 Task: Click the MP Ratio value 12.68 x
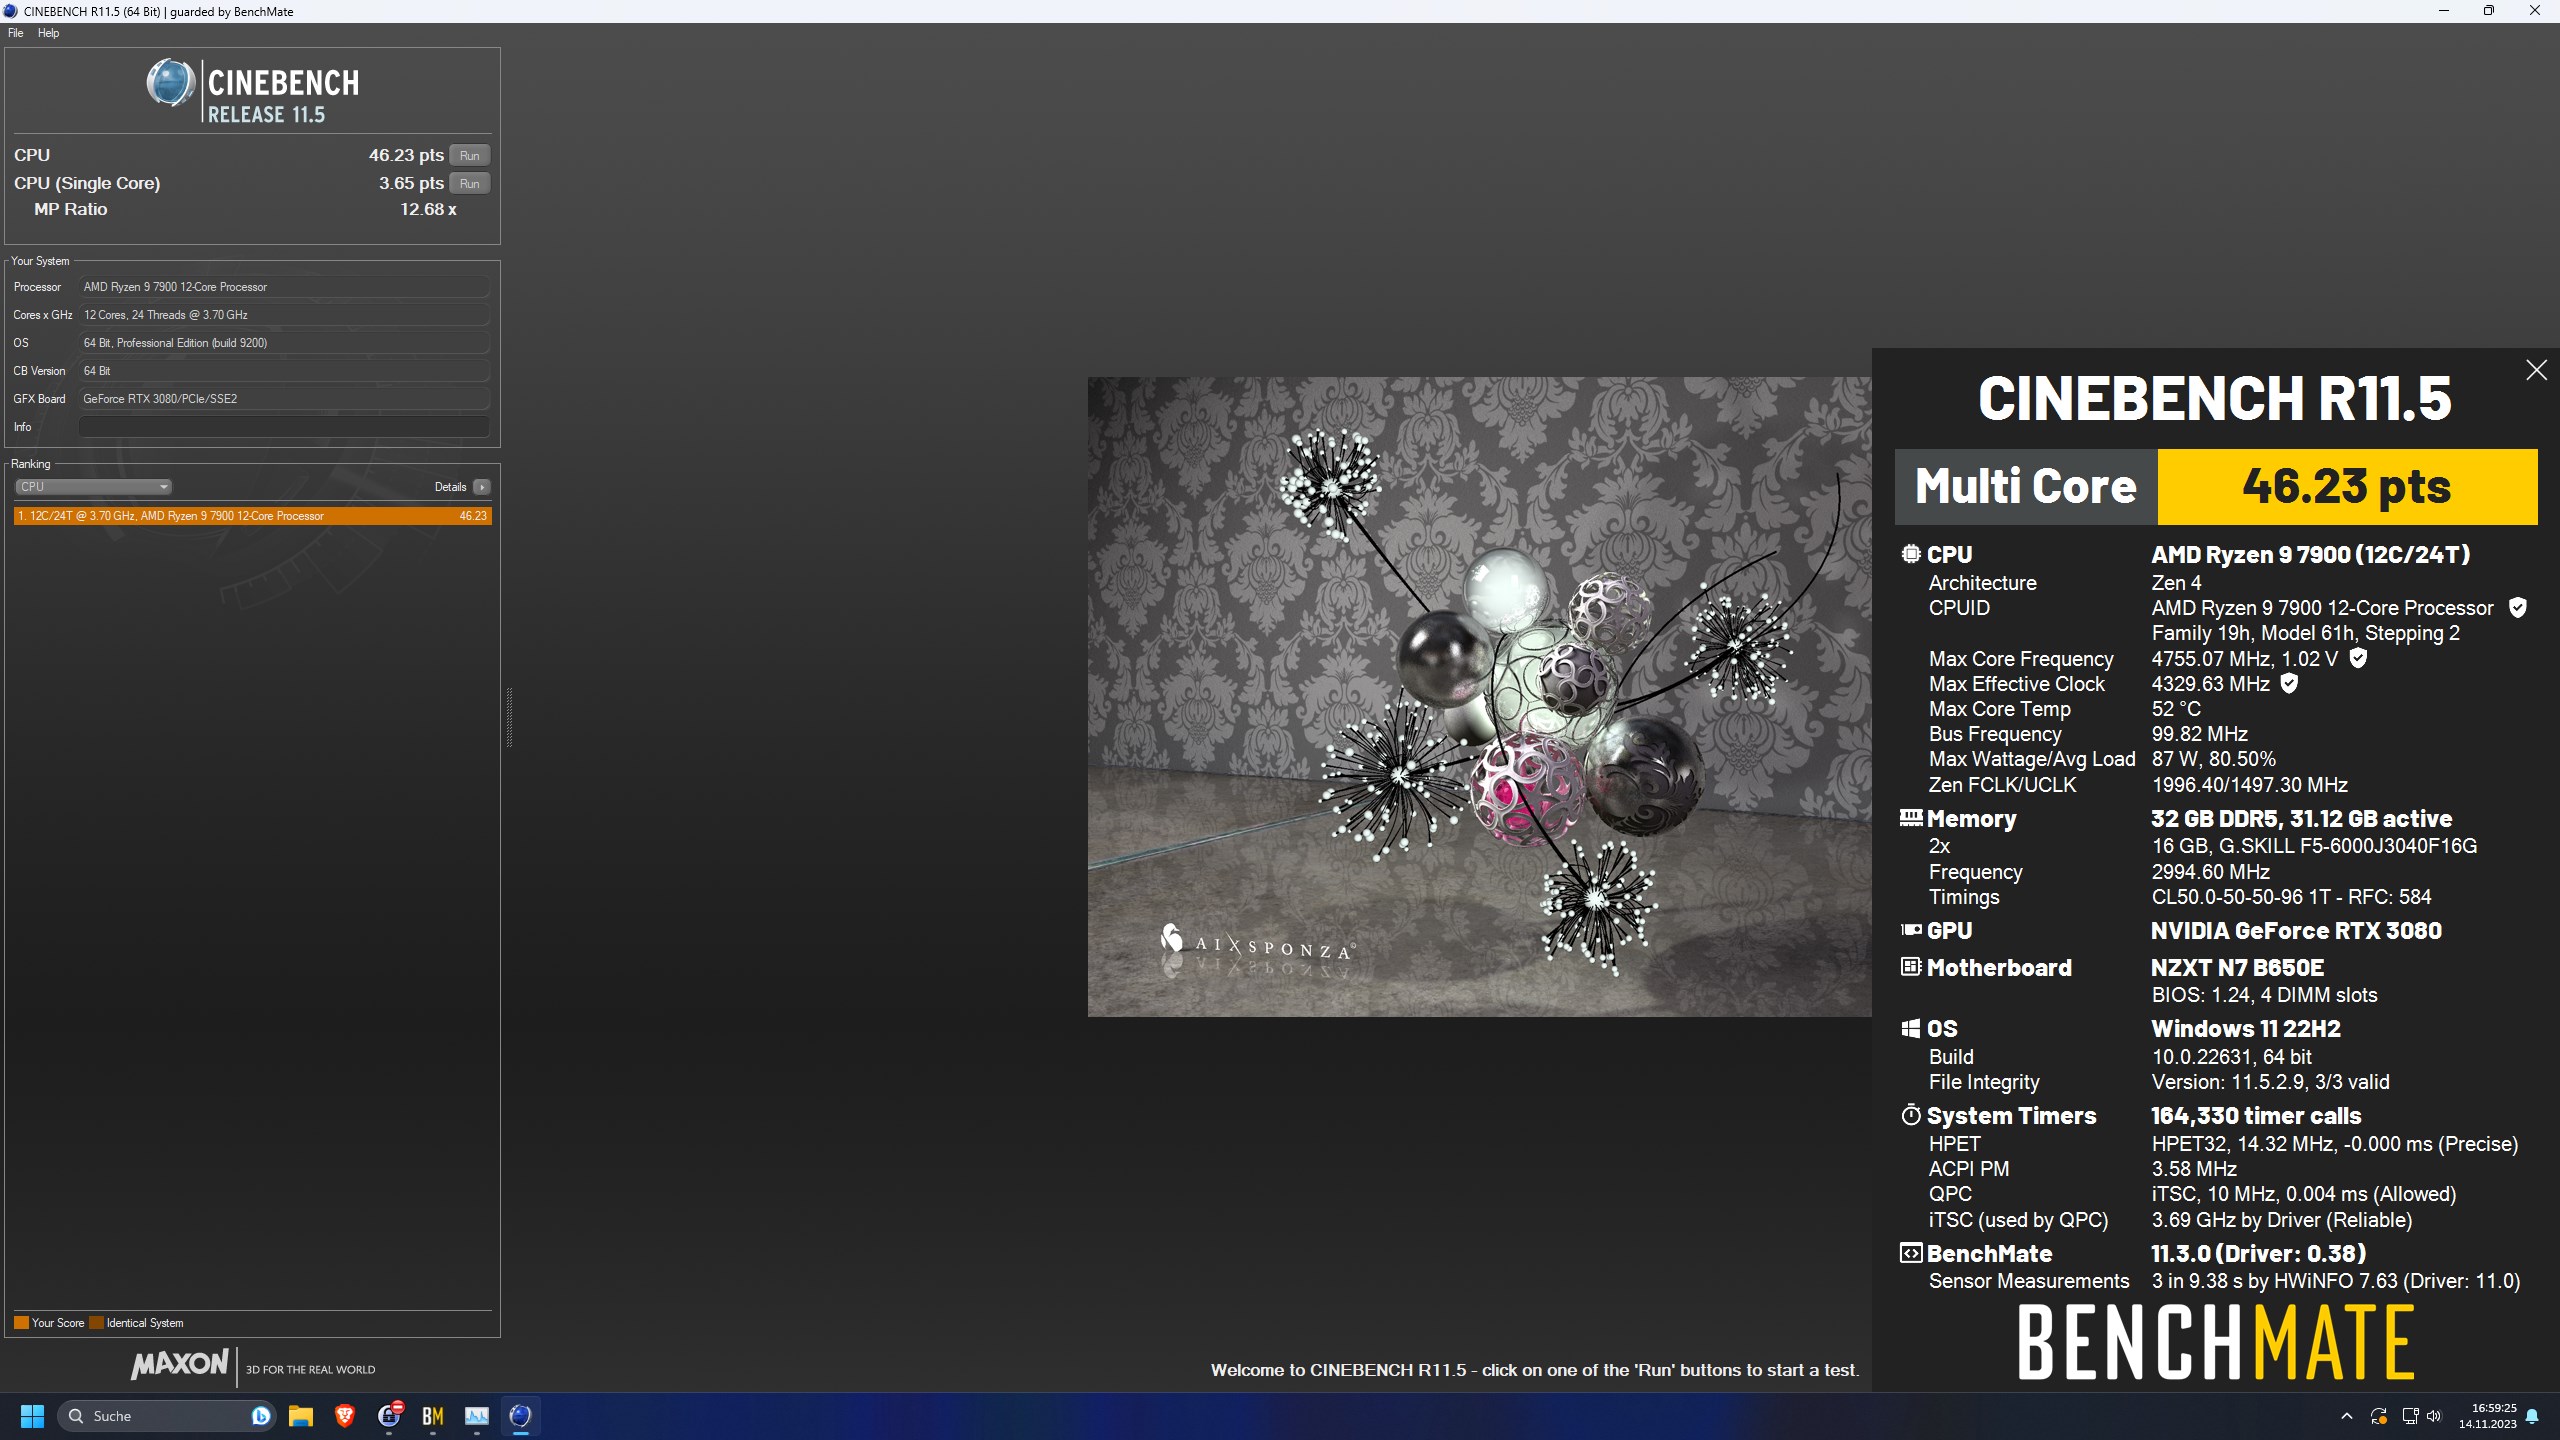tap(428, 209)
